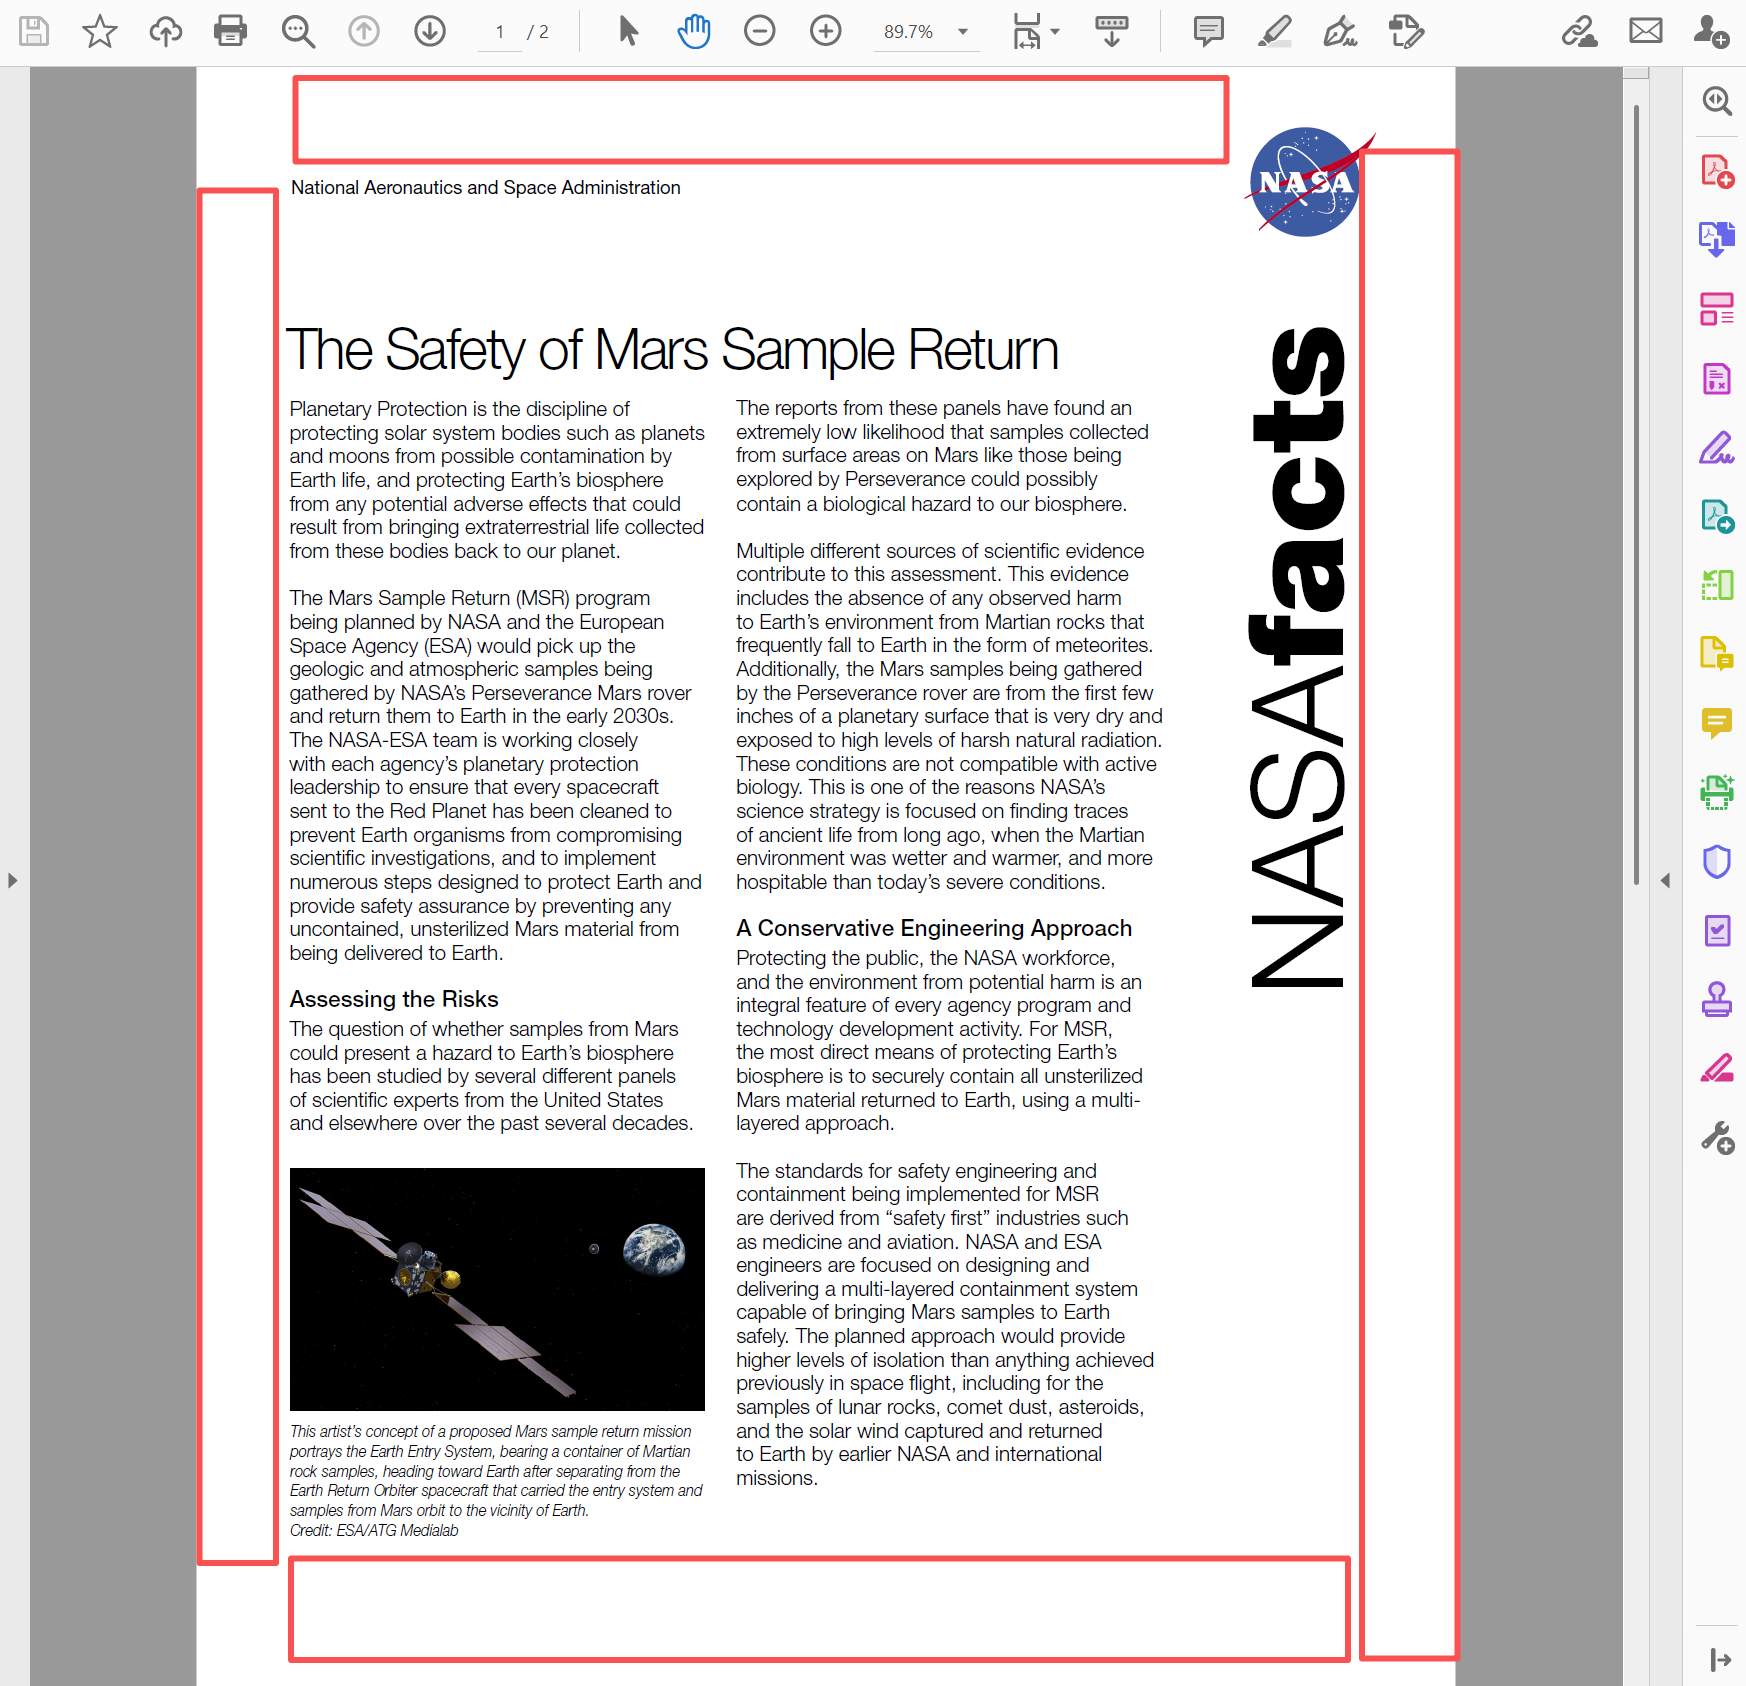Activate the Highlight text tool
Screen dimensions: 1746x1686
coord(1274,31)
